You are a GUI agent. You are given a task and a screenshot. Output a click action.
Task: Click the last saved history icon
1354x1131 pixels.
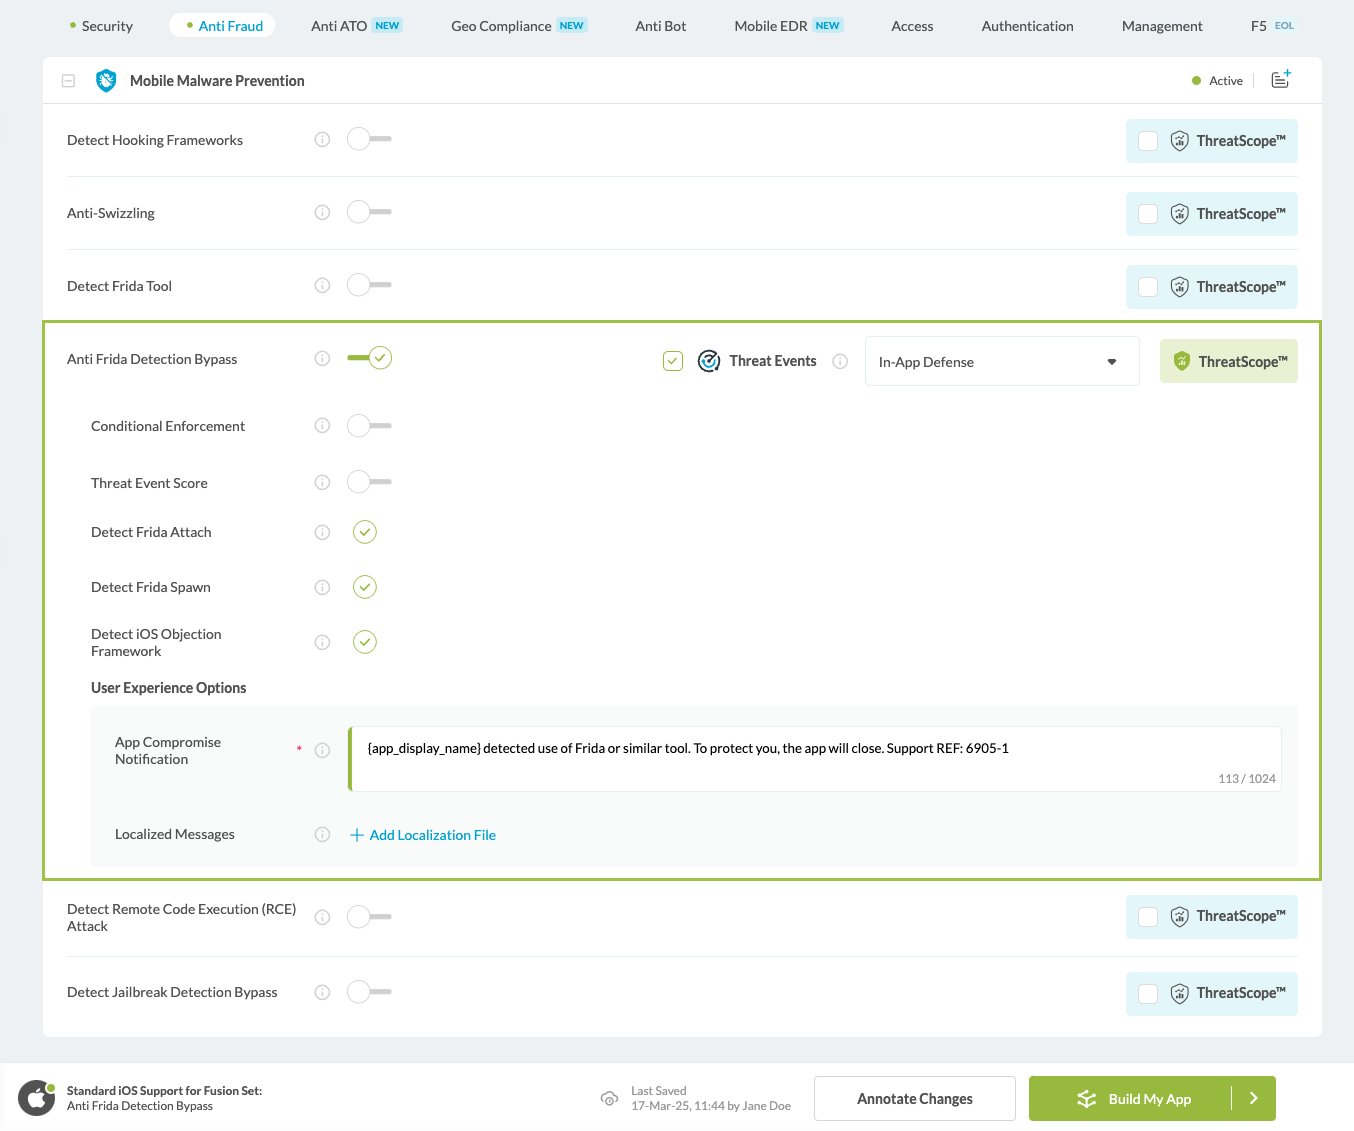click(x=609, y=1098)
